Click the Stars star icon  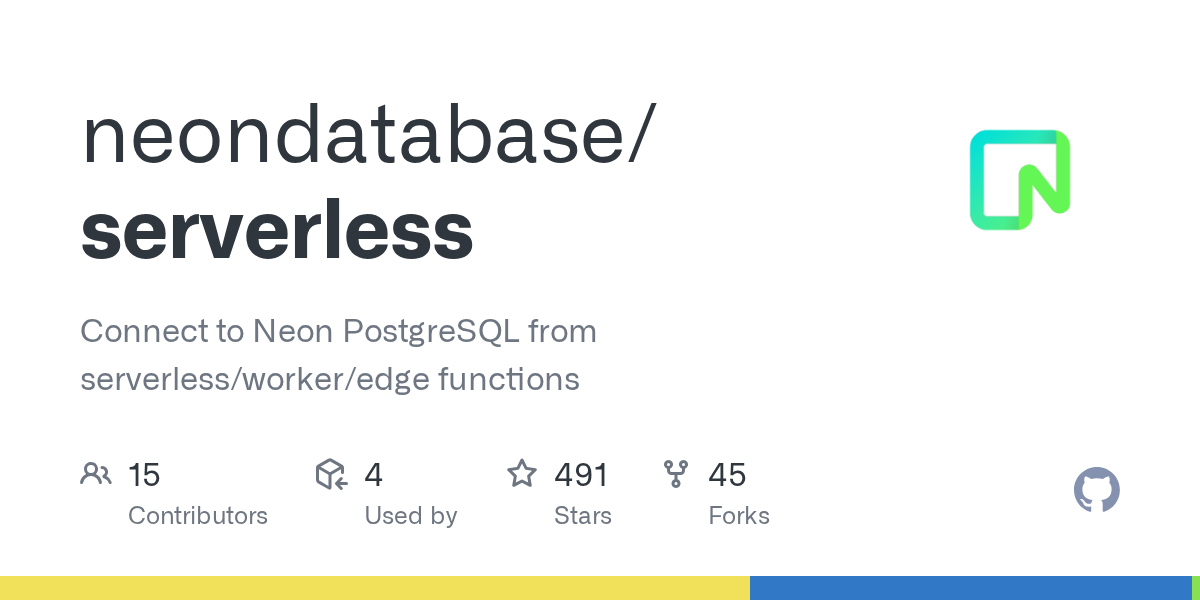pyautogui.click(x=522, y=474)
